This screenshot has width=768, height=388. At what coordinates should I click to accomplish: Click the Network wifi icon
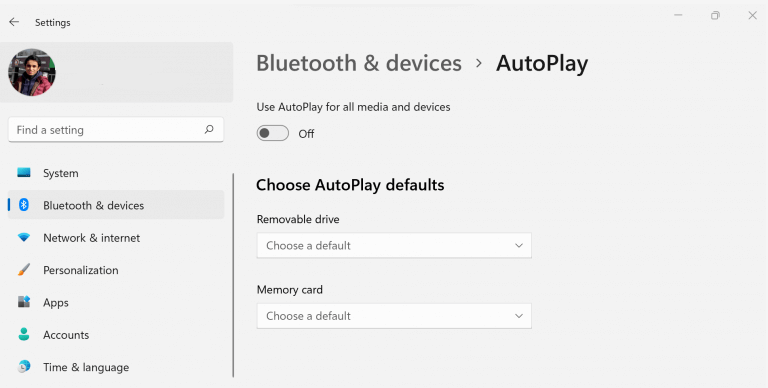coord(24,238)
